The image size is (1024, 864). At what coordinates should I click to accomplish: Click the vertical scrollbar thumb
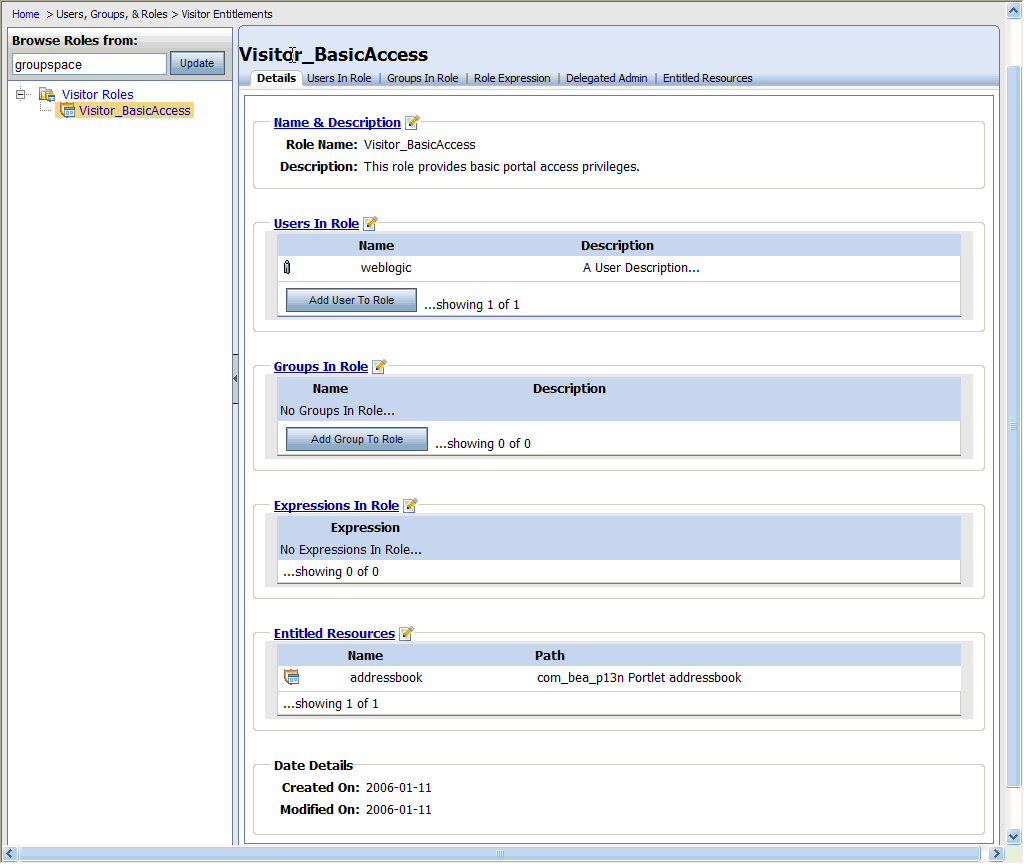click(x=1013, y=426)
